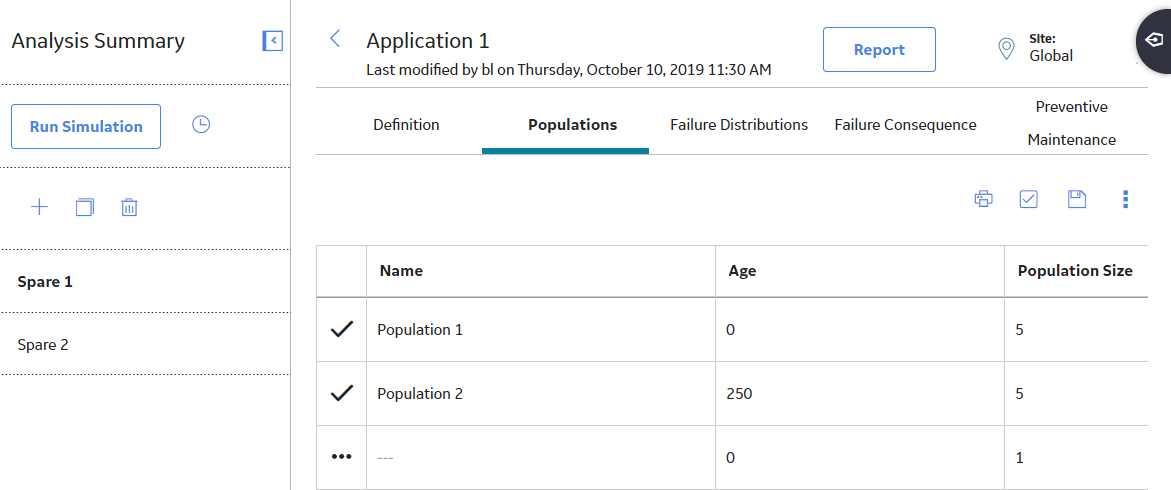Click the Report button
The height and width of the screenshot is (490, 1171).
(879, 50)
